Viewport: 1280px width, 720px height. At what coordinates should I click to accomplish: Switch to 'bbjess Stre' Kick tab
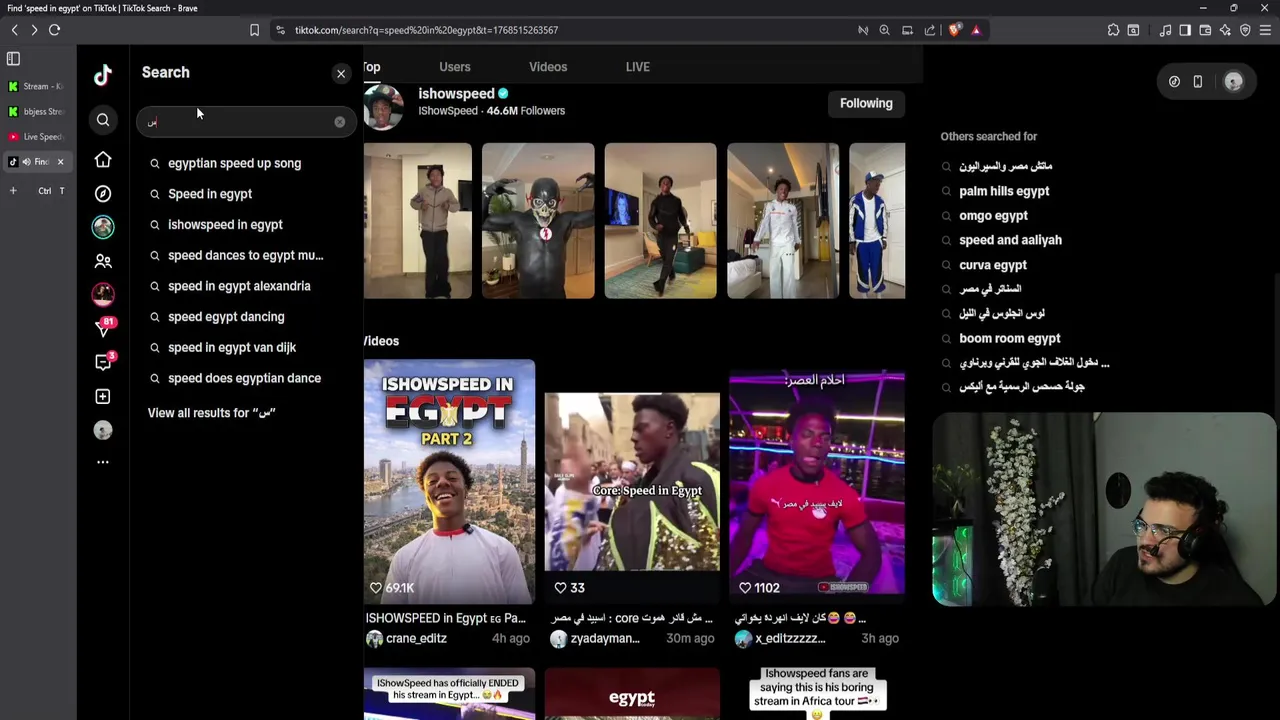36,111
